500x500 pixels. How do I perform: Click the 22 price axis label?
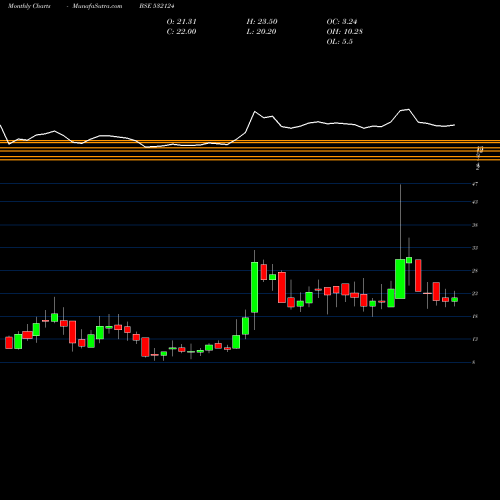pyautogui.click(x=475, y=293)
